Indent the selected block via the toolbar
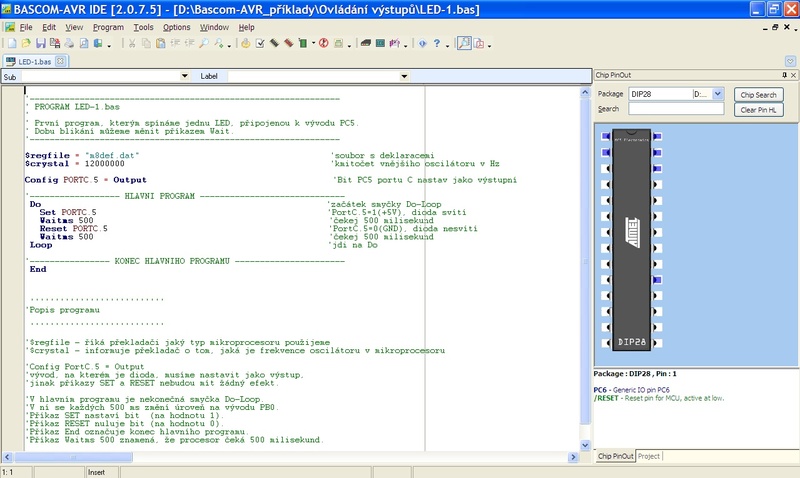The width and height of the screenshot is (800, 478). point(174,43)
